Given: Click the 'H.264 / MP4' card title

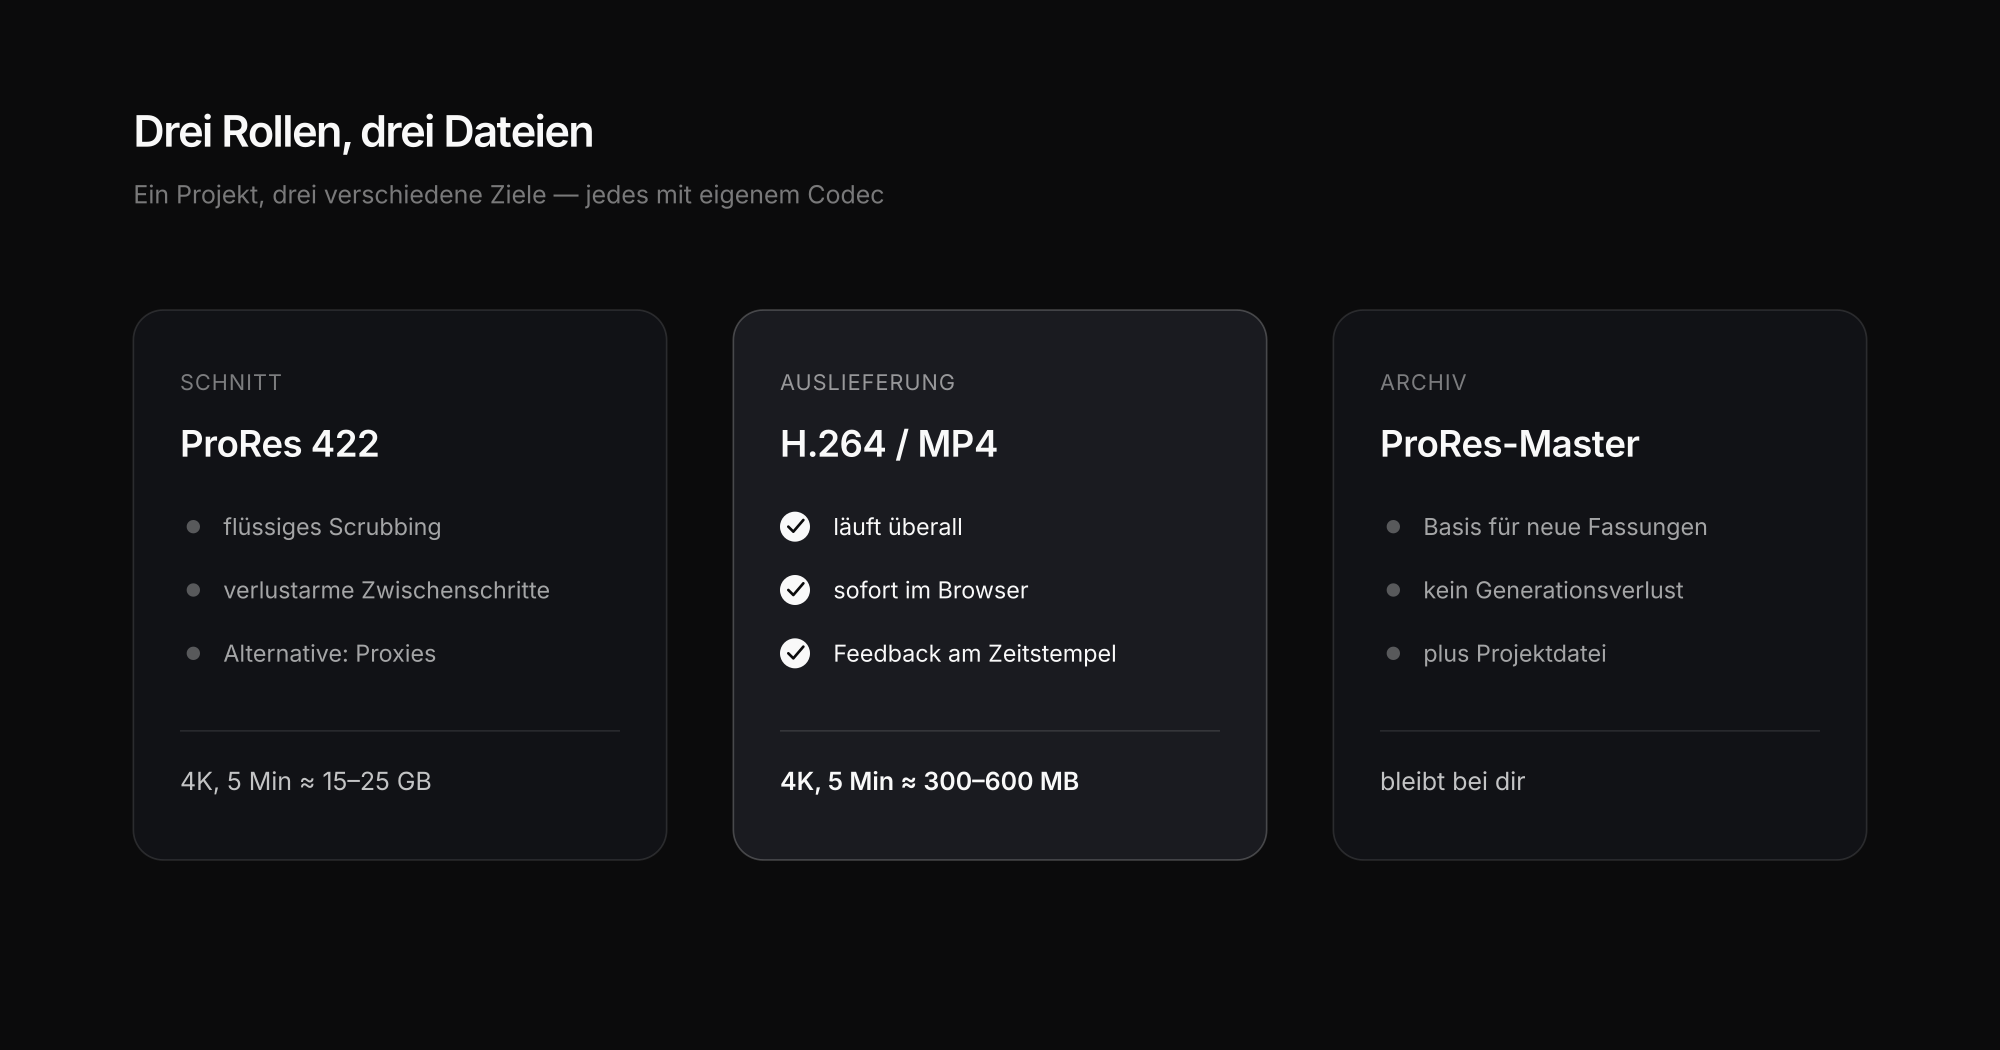Looking at the screenshot, I should (x=889, y=444).
